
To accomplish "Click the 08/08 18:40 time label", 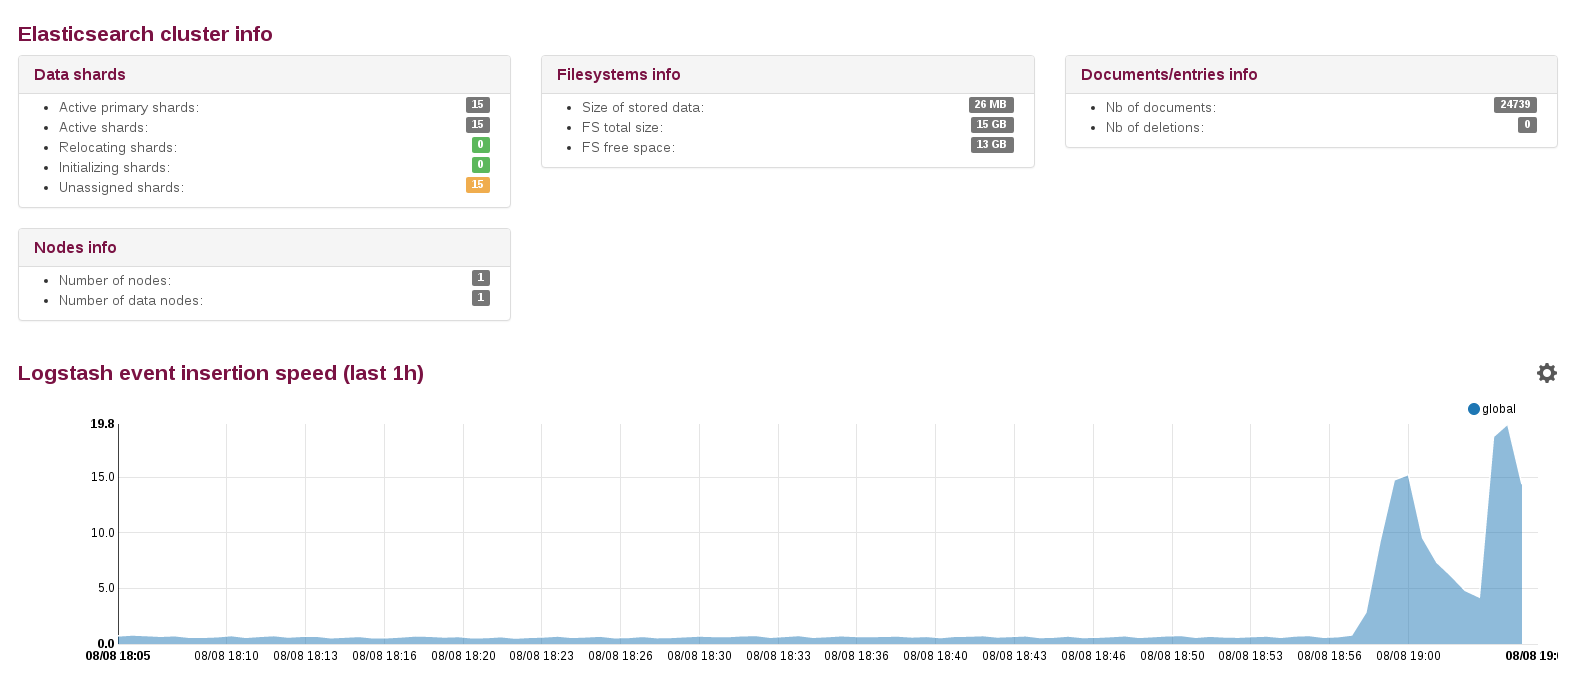I will click(x=935, y=656).
